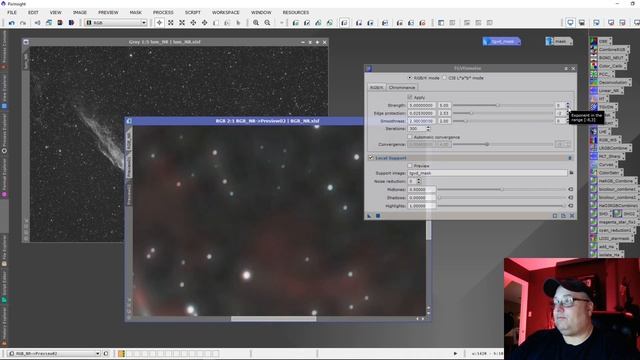Click the Midtones slider handle
This screenshot has height=360, width=640.
(x=502, y=189)
